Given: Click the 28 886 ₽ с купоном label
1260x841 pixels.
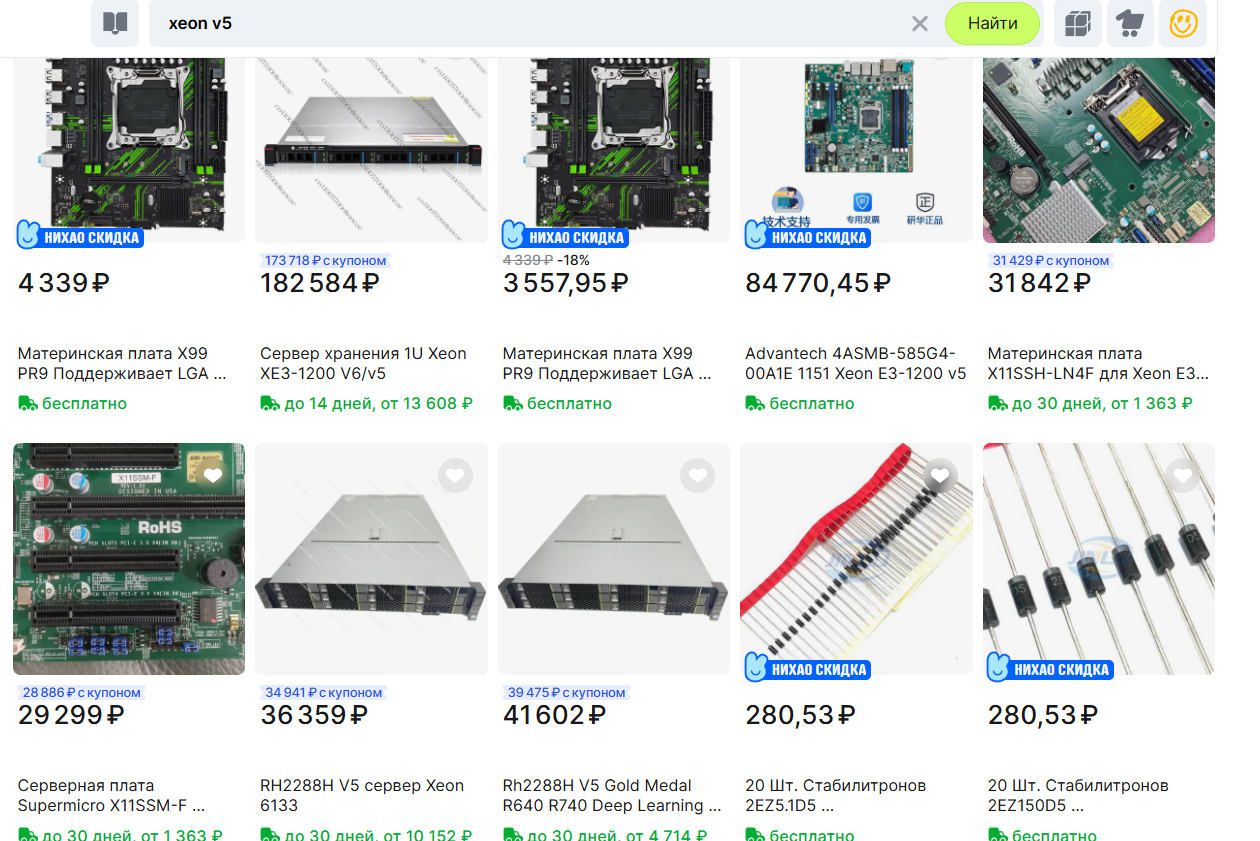Looking at the screenshot, I should pos(81,692).
